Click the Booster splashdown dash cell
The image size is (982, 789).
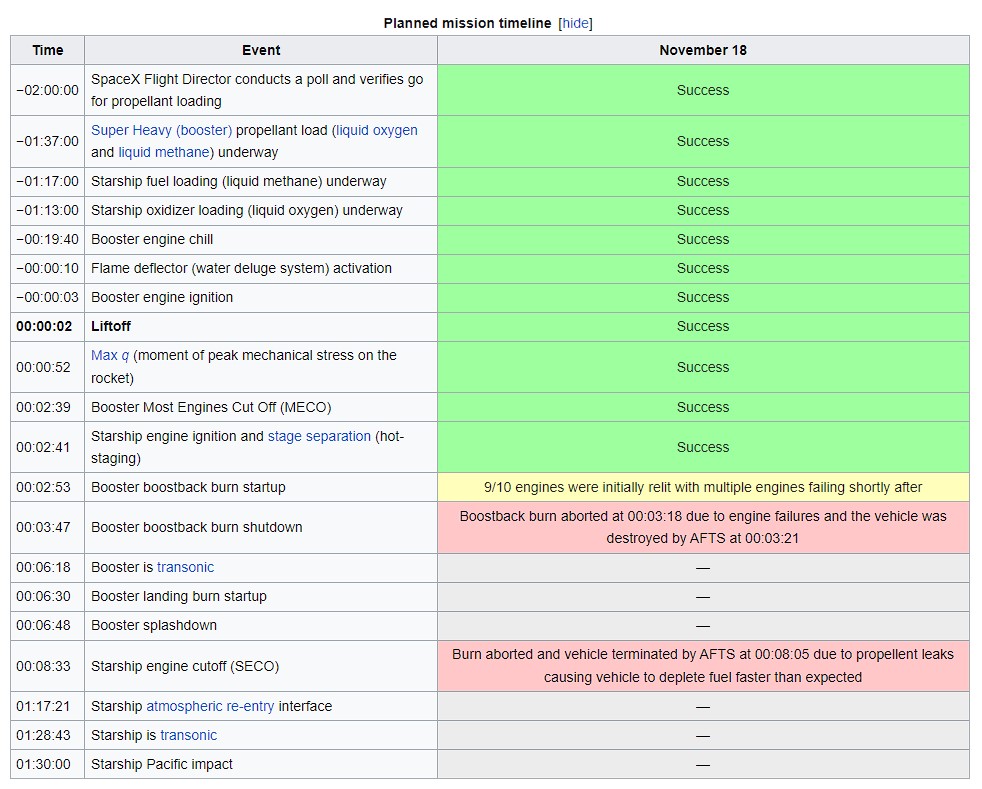pyautogui.click(x=703, y=626)
